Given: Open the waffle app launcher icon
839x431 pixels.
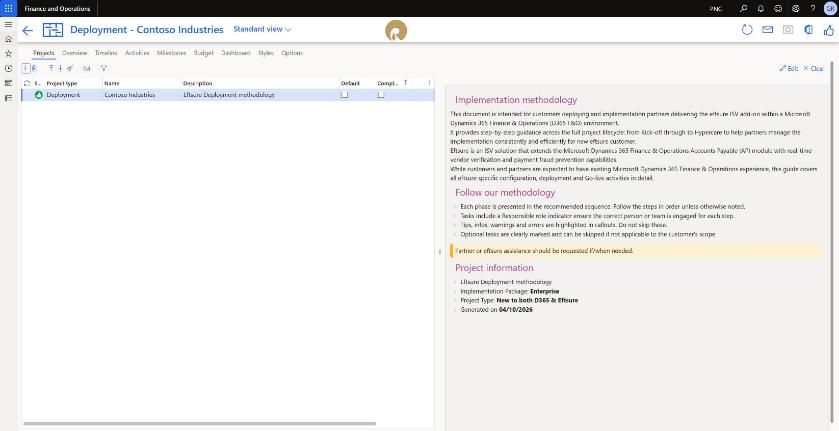Looking at the screenshot, I should pos(9,9).
